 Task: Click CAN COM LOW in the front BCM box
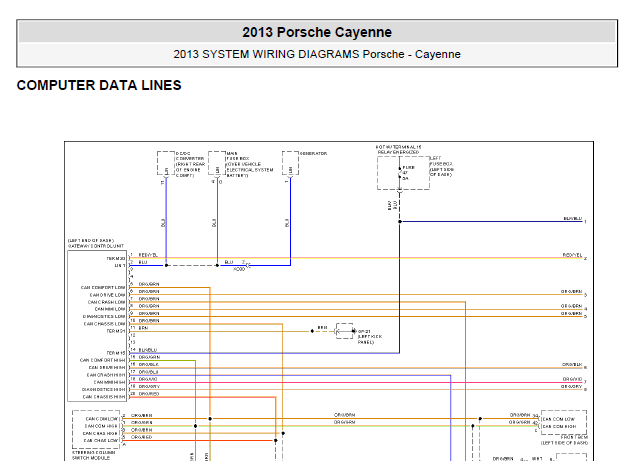pos(559,419)
